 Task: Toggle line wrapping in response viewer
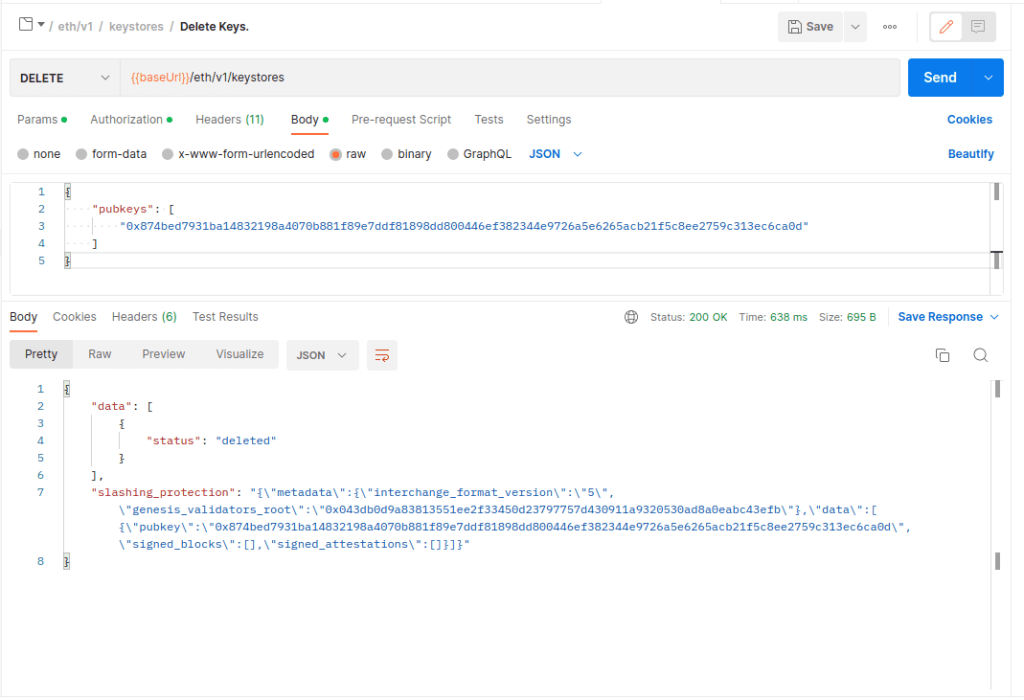[381, 355]
